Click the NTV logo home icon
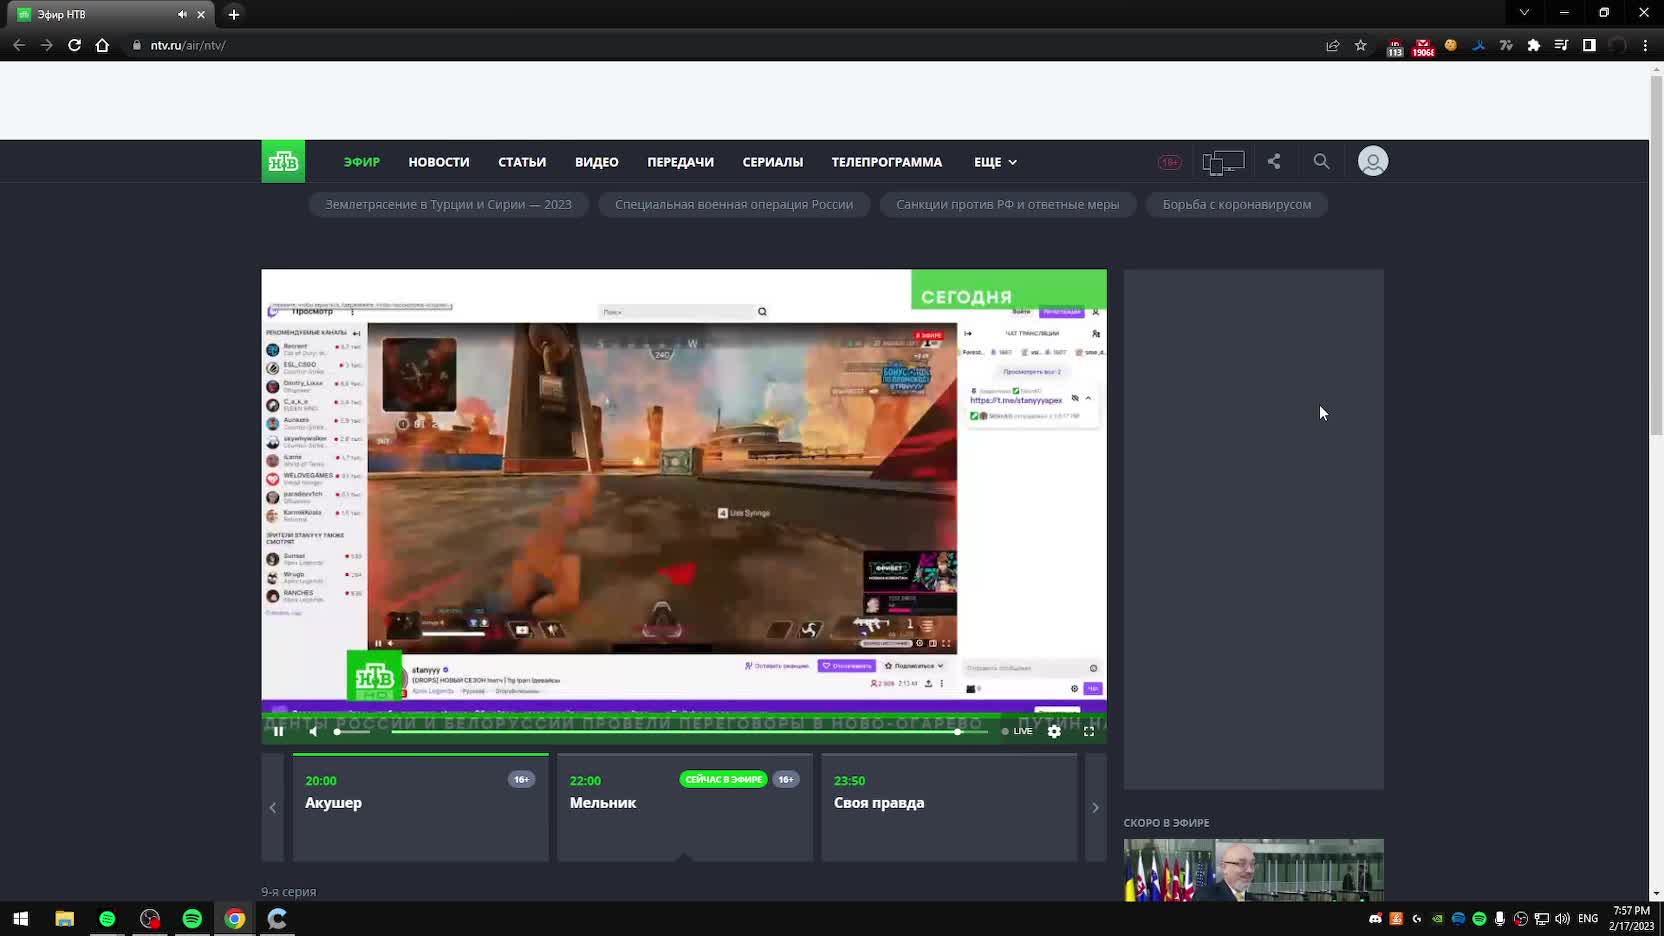The image size is (1664, 936). (283, 162)
